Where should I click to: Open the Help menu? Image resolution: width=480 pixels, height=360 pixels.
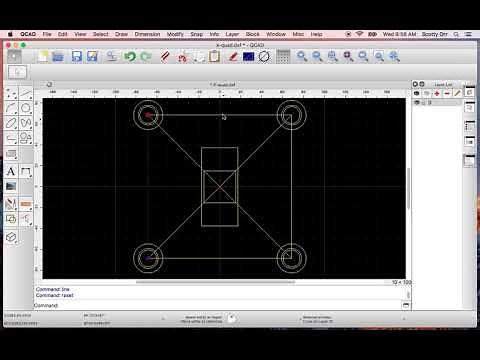316,34
